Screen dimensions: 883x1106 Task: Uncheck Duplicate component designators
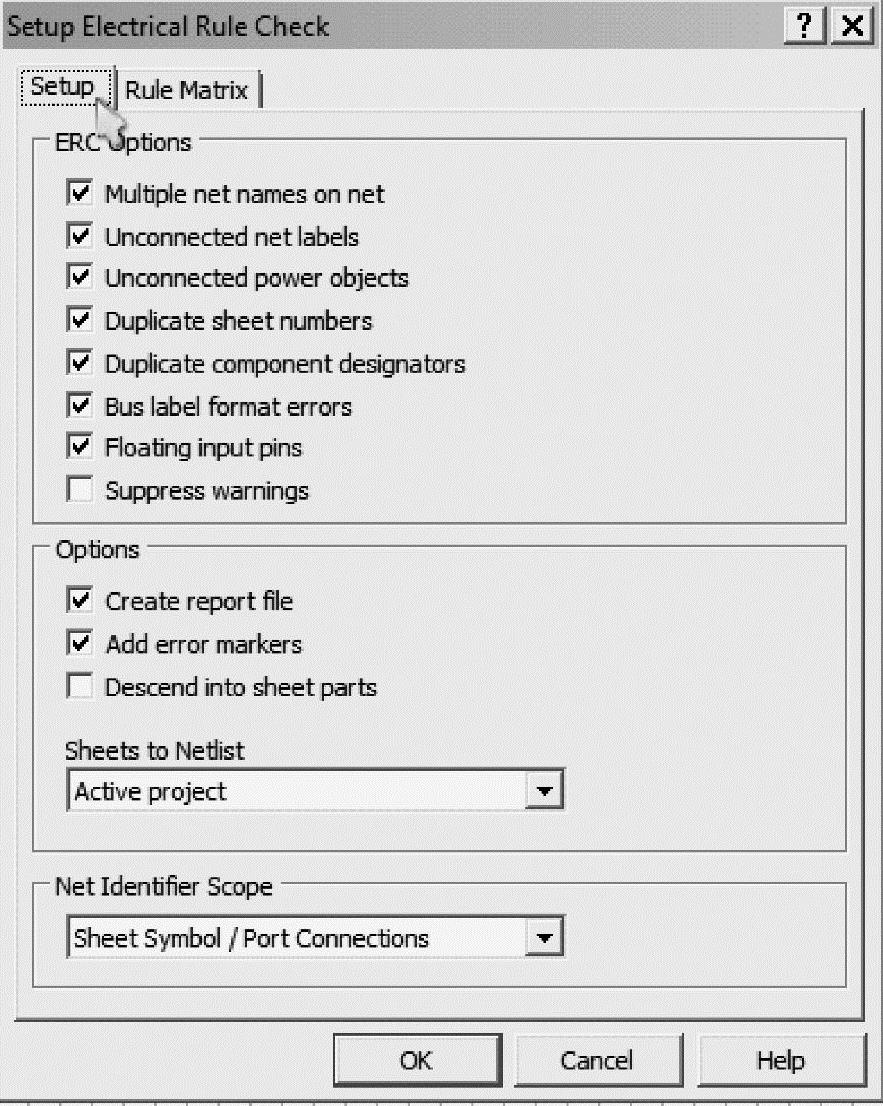pos(79,364)
